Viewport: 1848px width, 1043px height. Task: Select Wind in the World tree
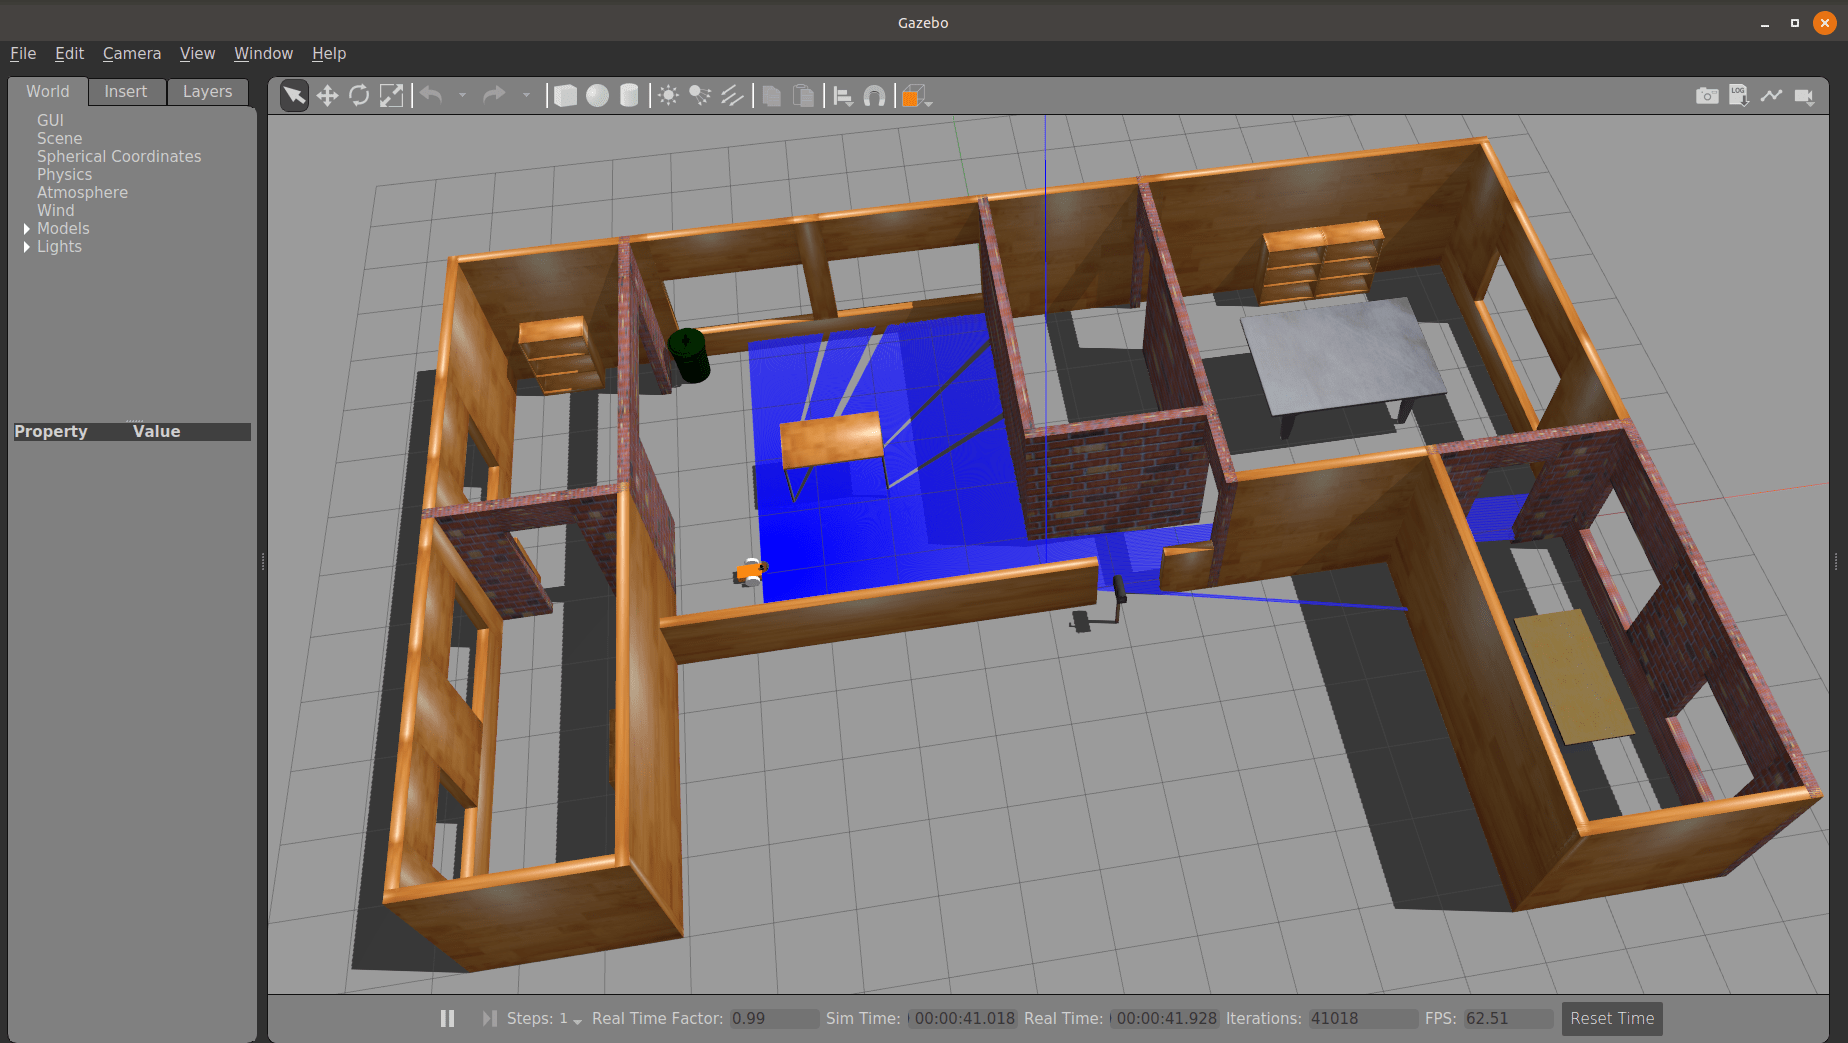coord(56,210)
